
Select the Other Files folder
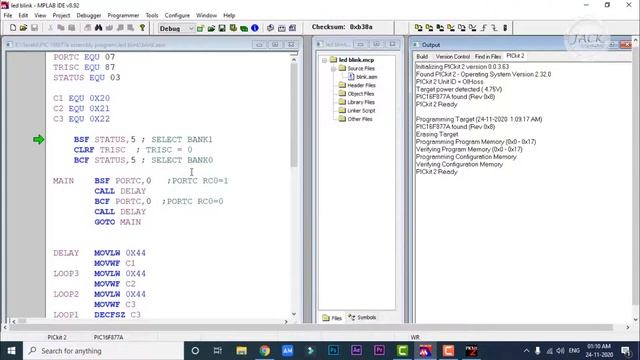tap(356, 119)
